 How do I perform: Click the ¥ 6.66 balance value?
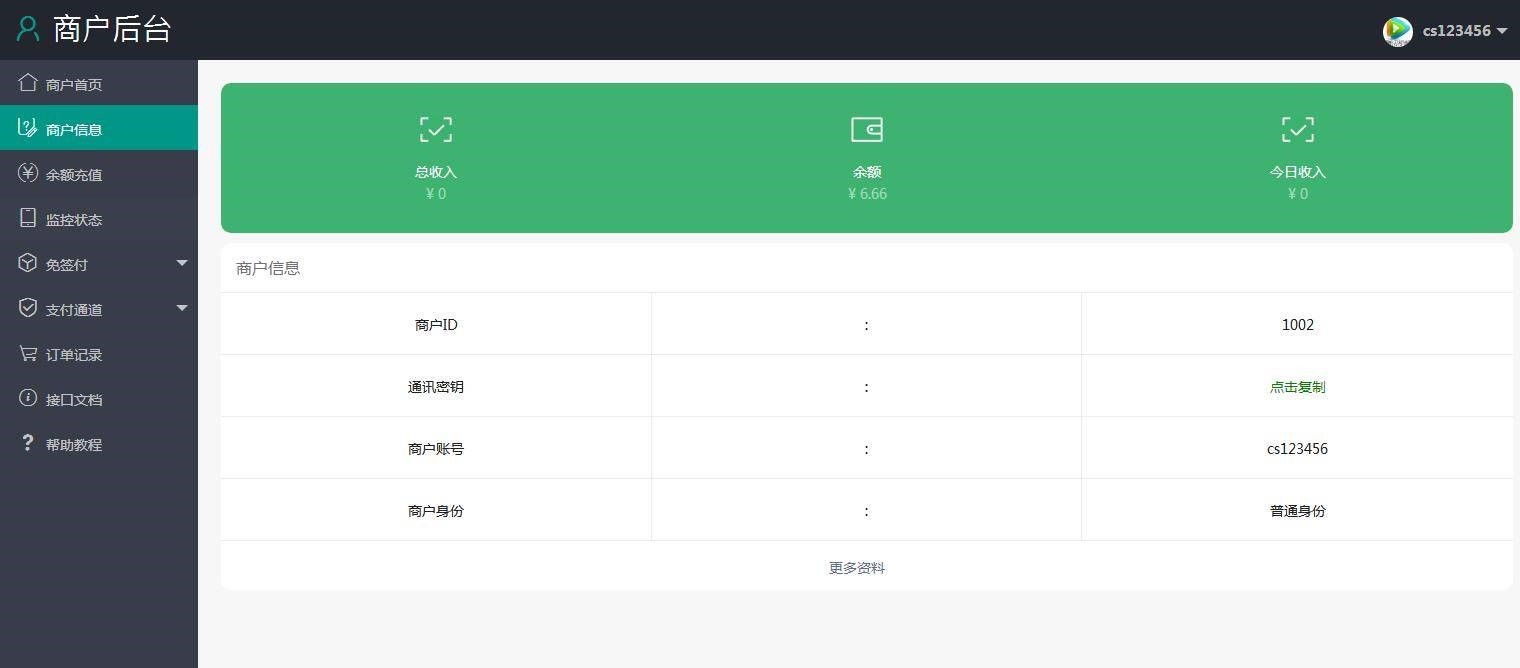coord(867,194)
